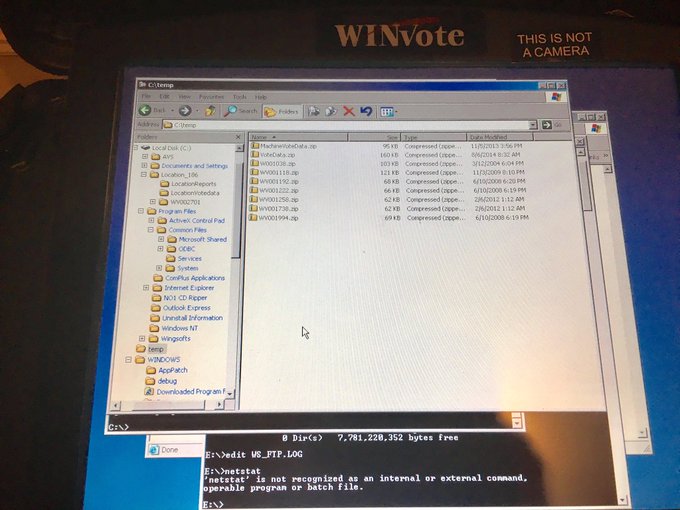Sort by the Date Modified column header
The width and height of the screenshot is (680, 510).
(500, 137)
